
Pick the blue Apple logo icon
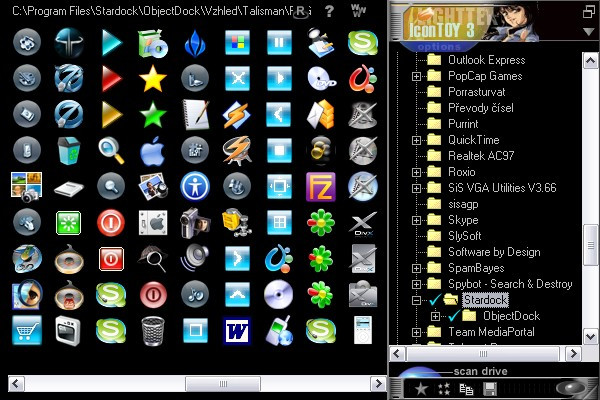click(x=153, y=151)
